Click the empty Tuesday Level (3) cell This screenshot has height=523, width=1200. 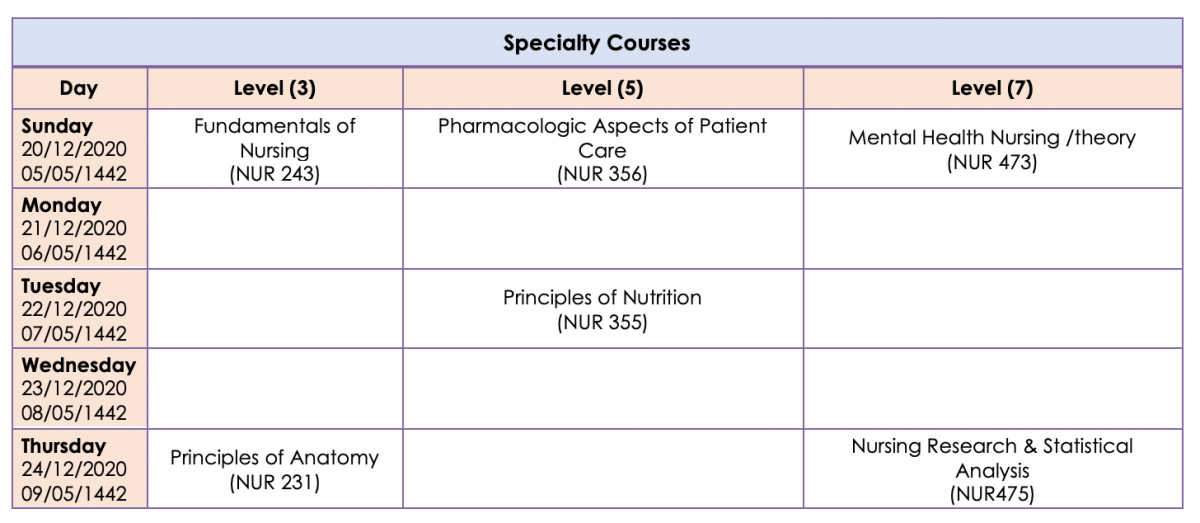click(275, 309)
